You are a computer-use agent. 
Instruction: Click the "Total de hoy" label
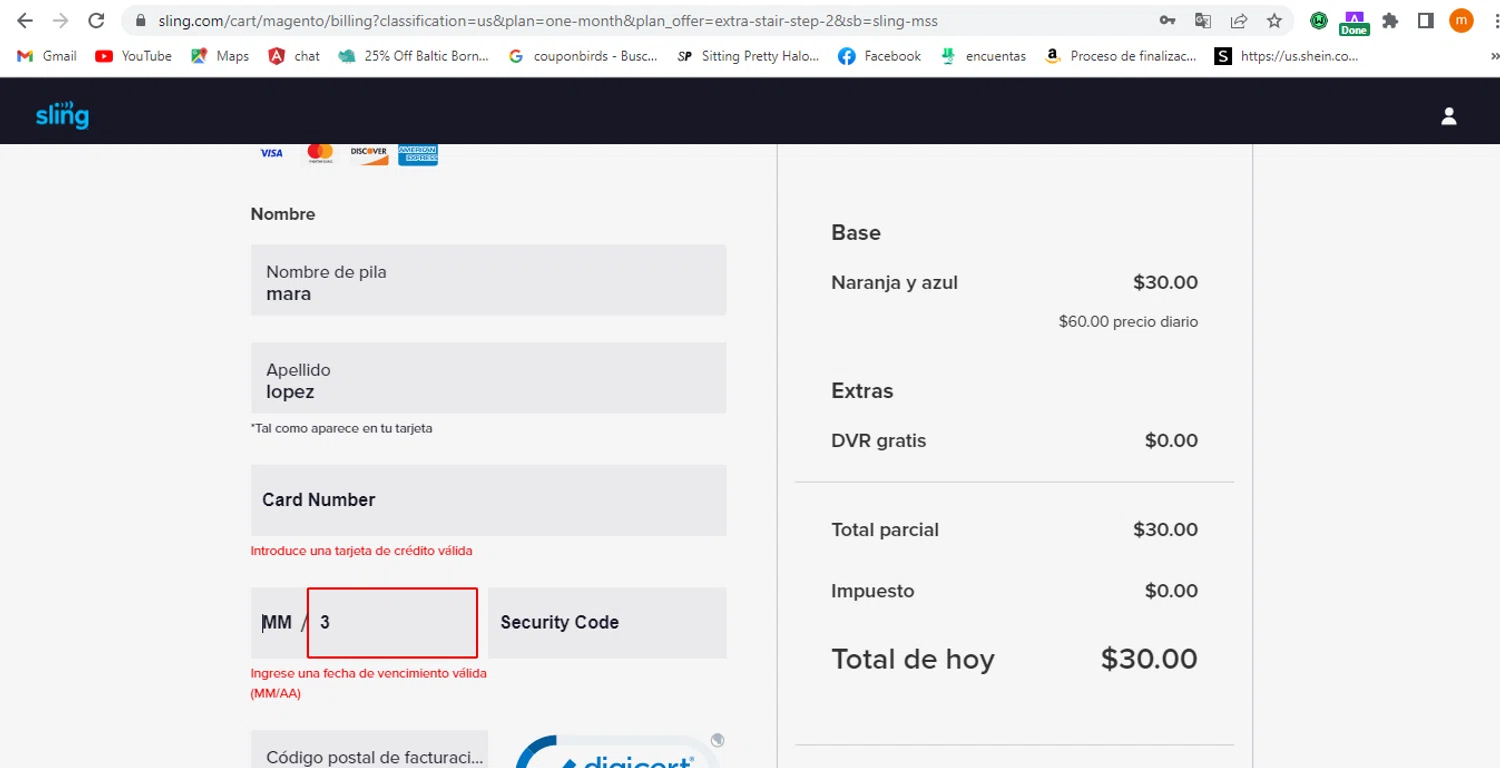(x=913, y=660)
